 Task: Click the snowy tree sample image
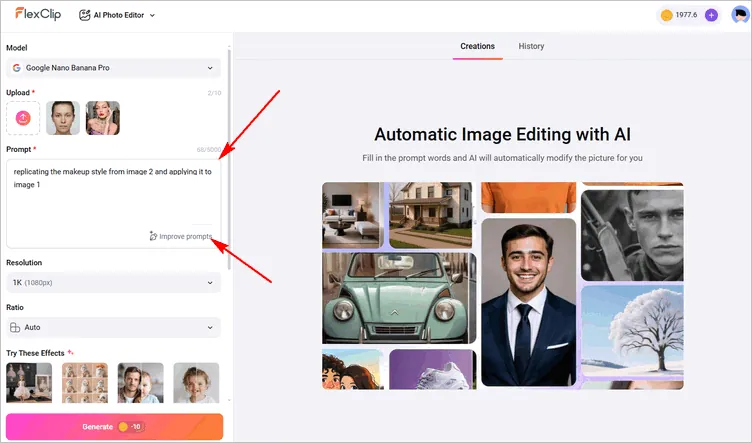pos(632,331)
